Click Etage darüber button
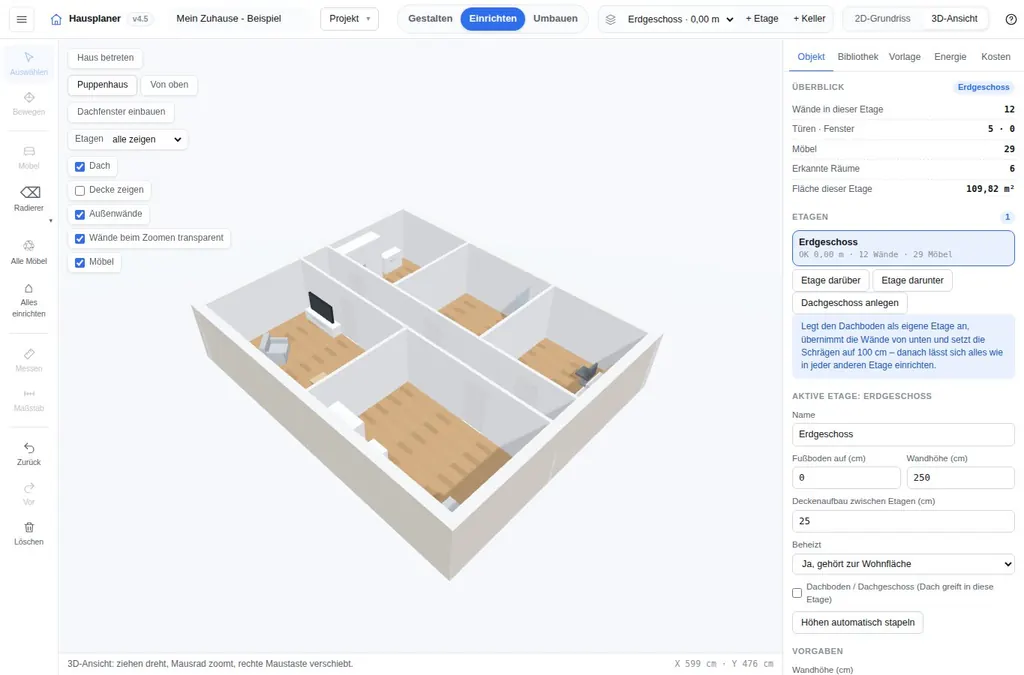The height and width of the screenshot is (675, 1024). [831, 281]
